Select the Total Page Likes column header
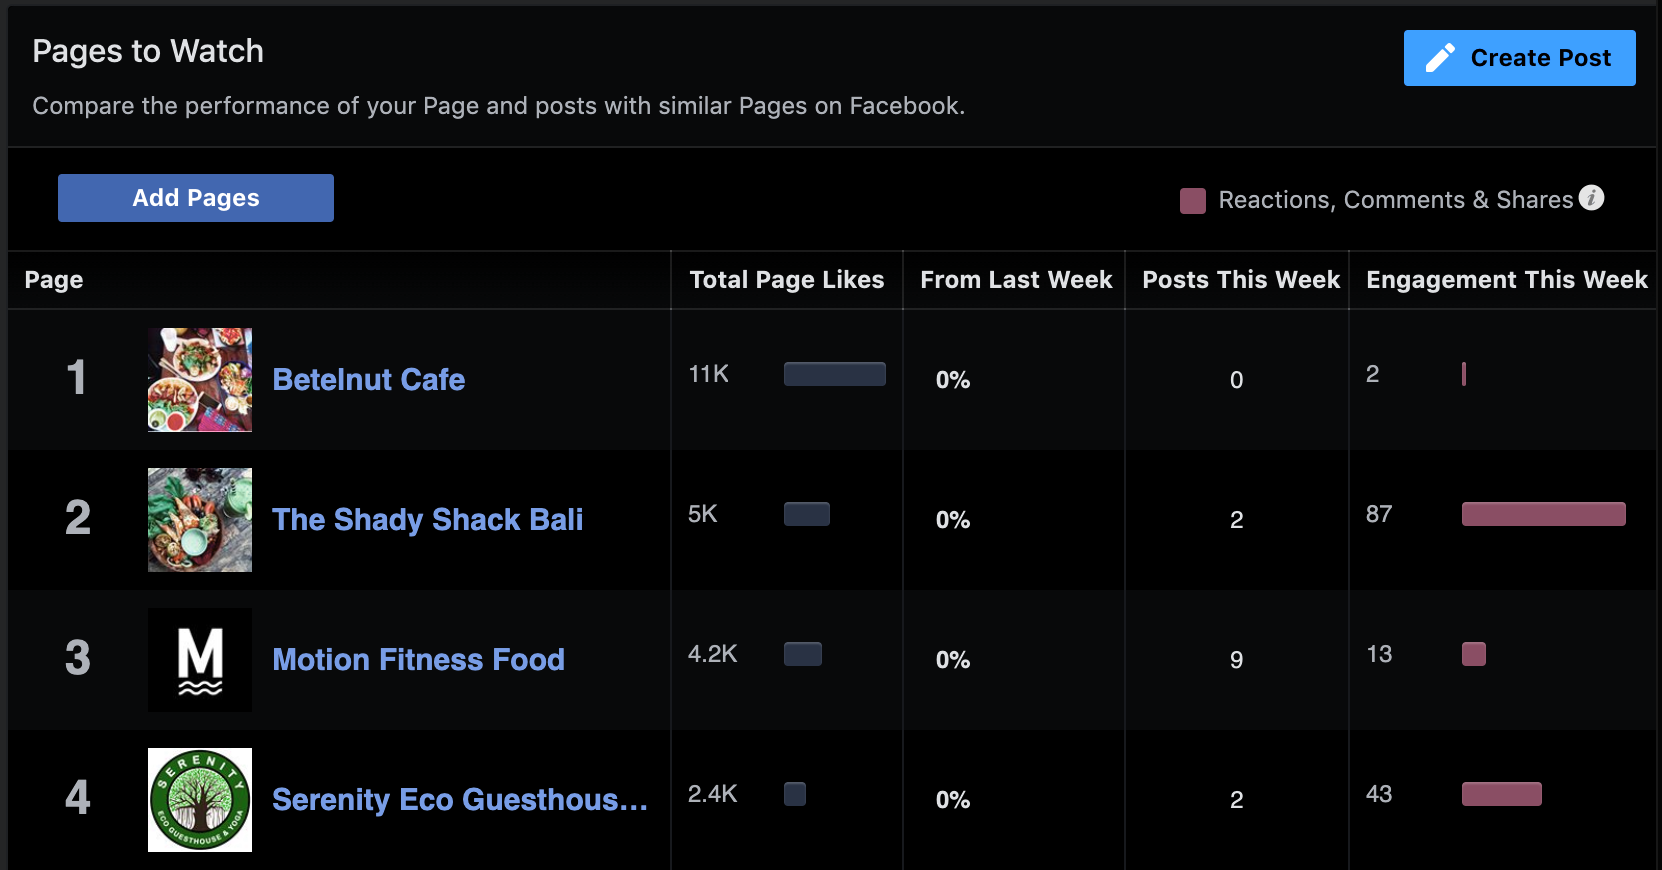The height and width of the screenshot is (870, 1662). tap(787, 280)
